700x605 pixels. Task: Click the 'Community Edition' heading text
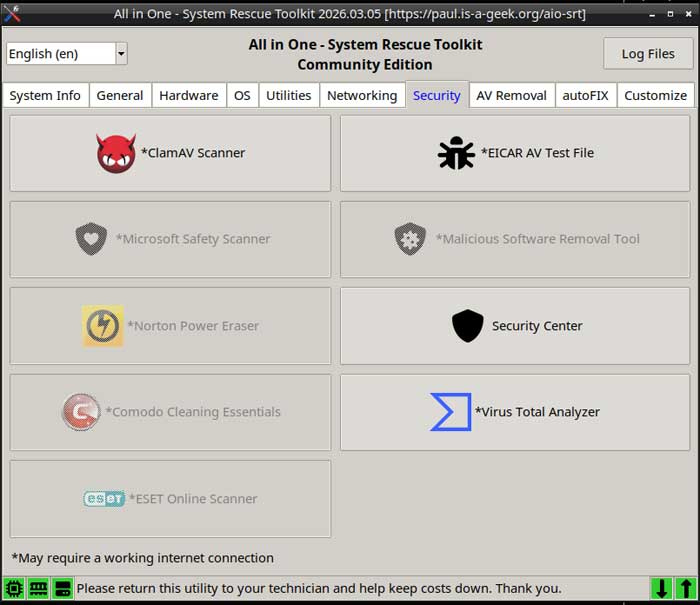(365, 65)
